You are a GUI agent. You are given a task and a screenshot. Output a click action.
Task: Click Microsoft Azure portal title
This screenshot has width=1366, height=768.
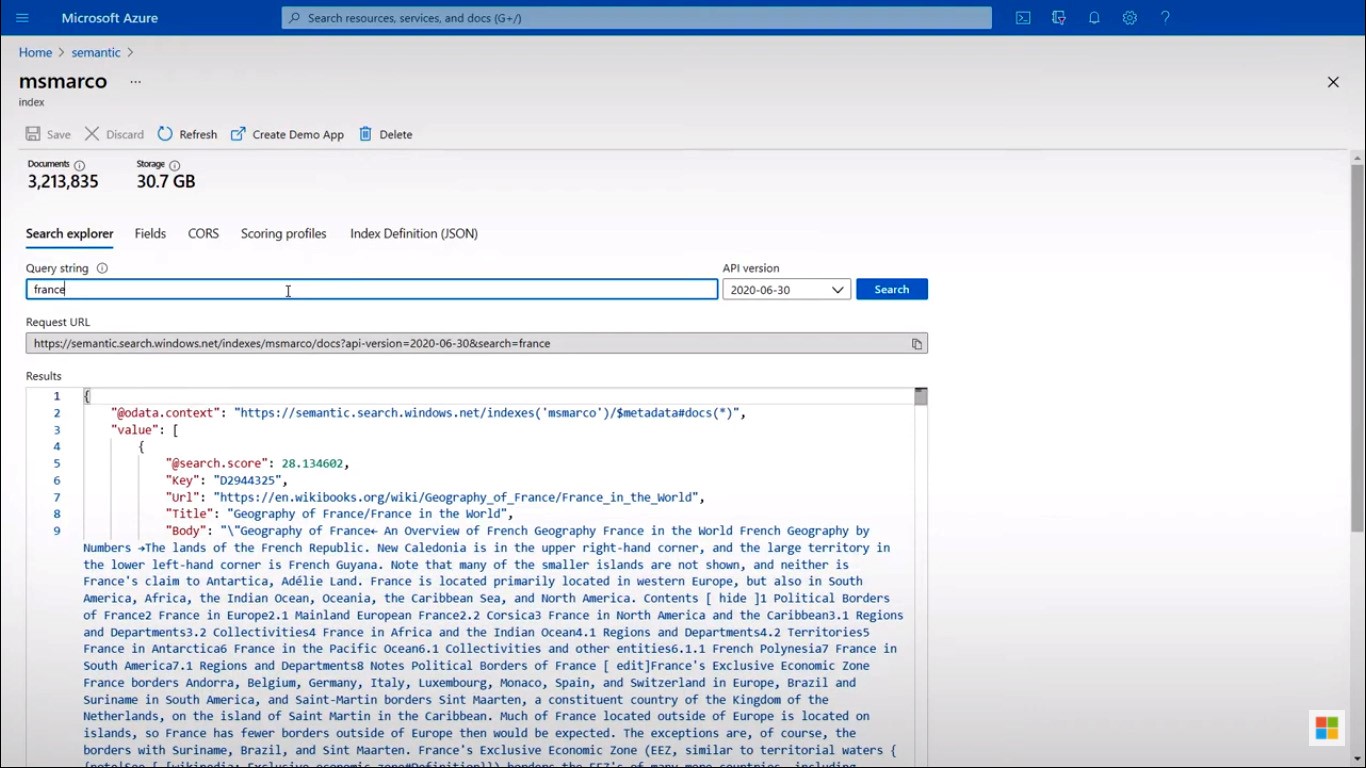(x=110, y=18)
